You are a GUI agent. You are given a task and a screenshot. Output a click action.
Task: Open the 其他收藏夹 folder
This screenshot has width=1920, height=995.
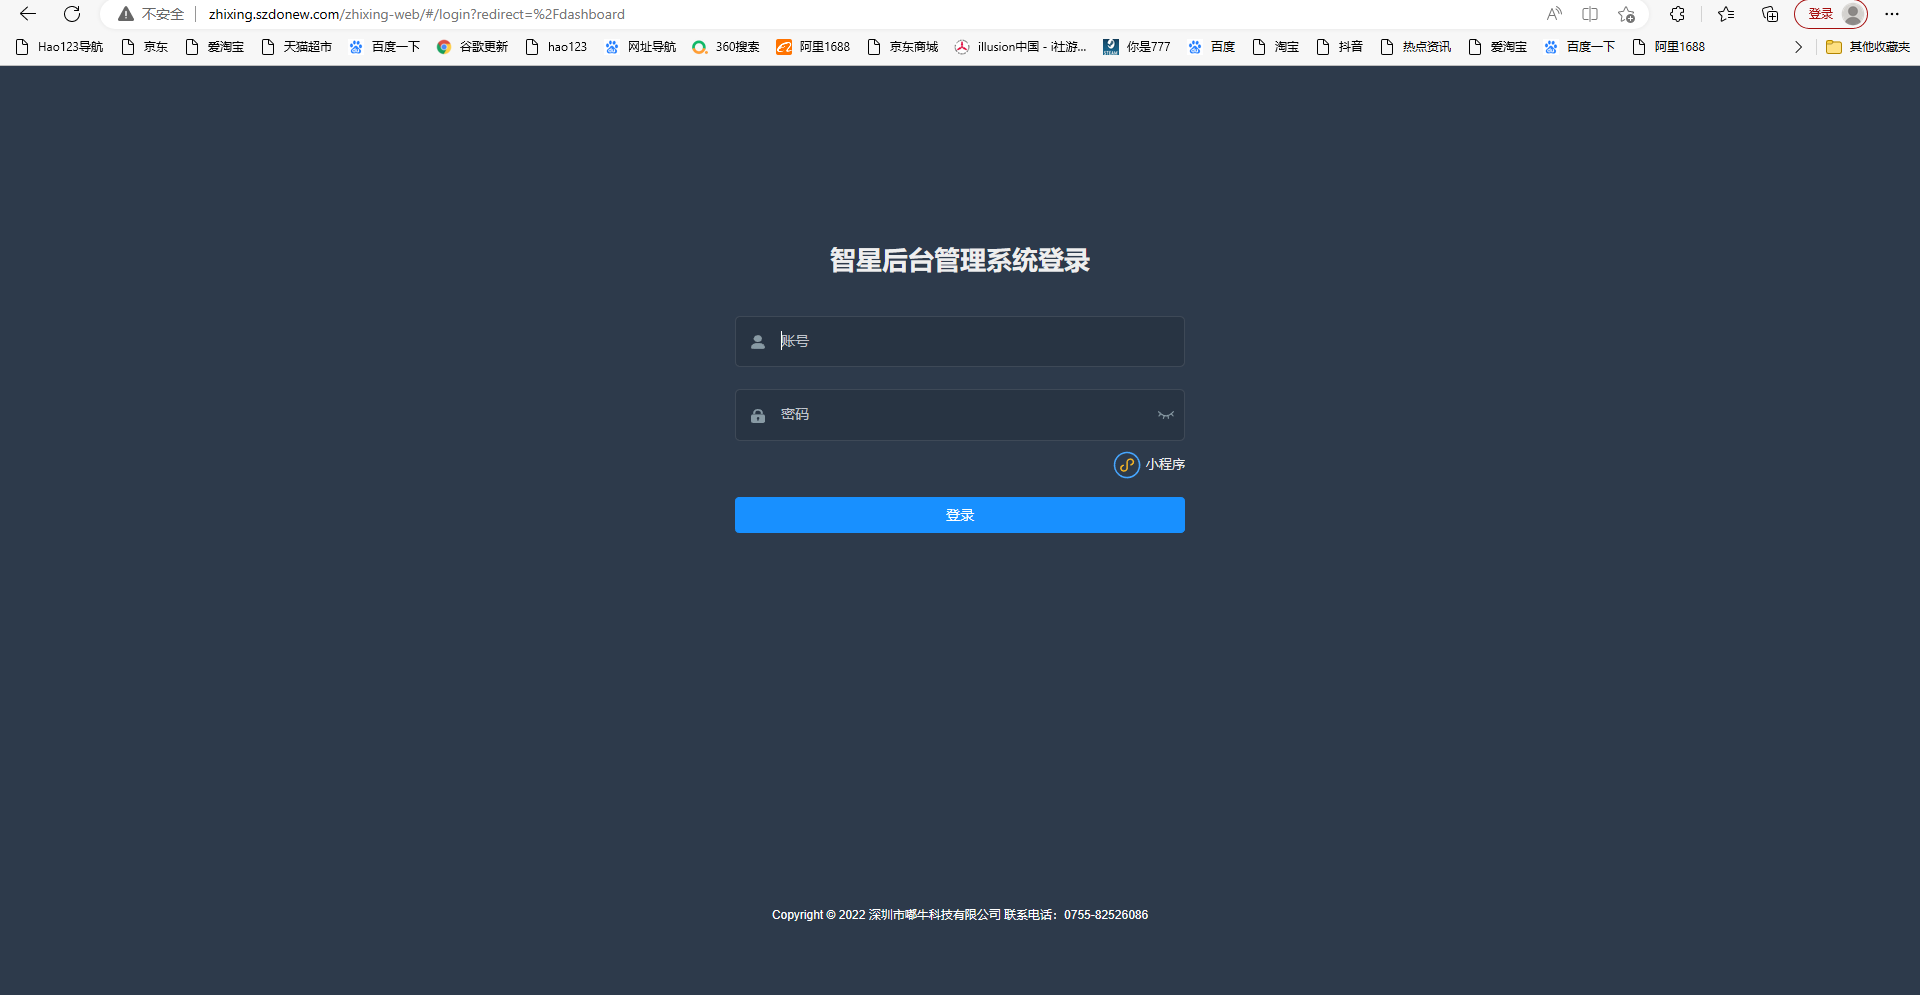tap(1868, 47)
